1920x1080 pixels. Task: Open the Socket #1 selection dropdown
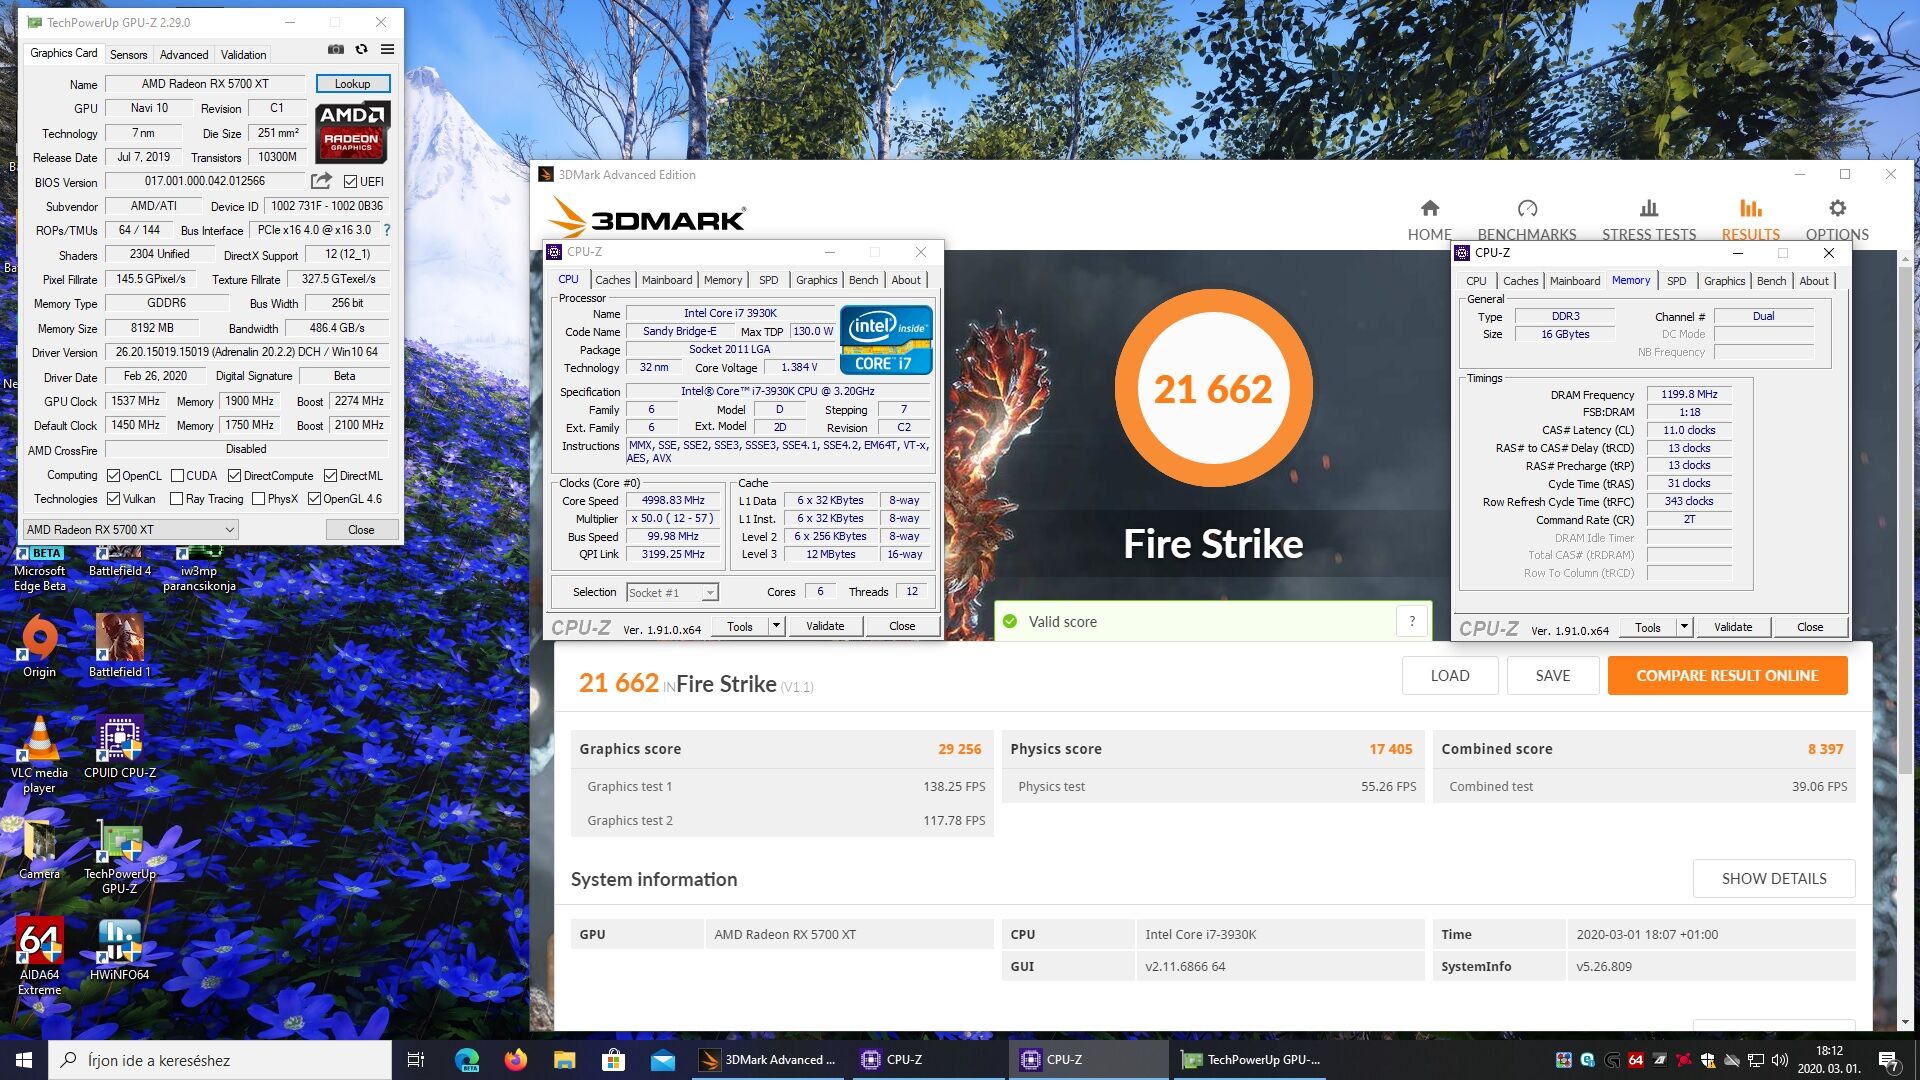672,592
